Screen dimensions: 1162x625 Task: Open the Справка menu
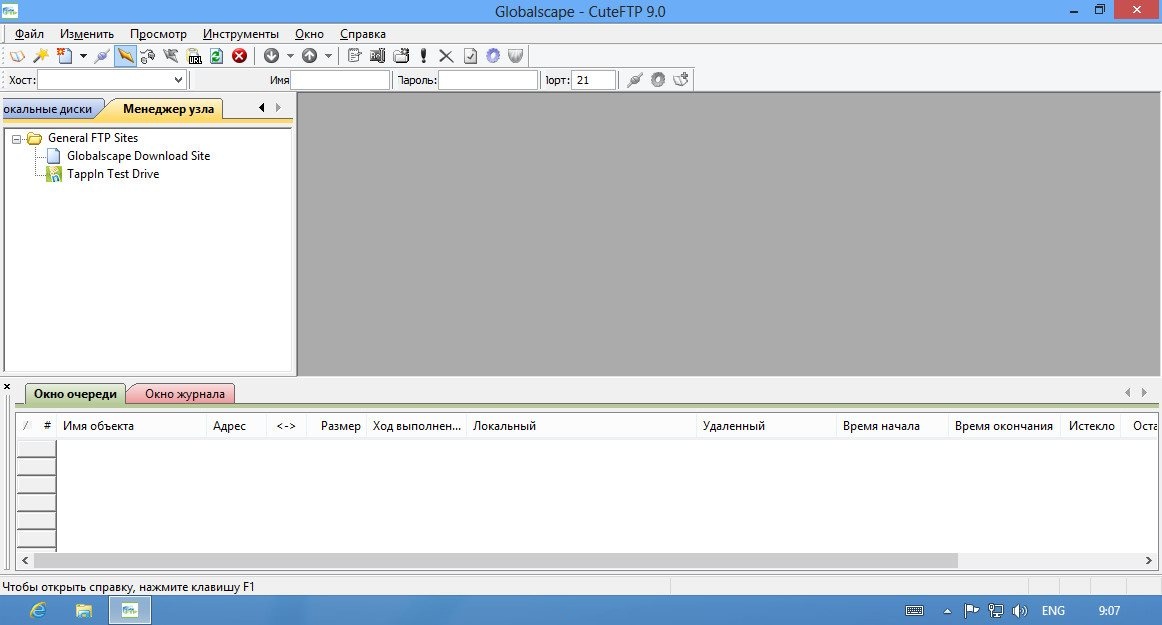point(362,34)
